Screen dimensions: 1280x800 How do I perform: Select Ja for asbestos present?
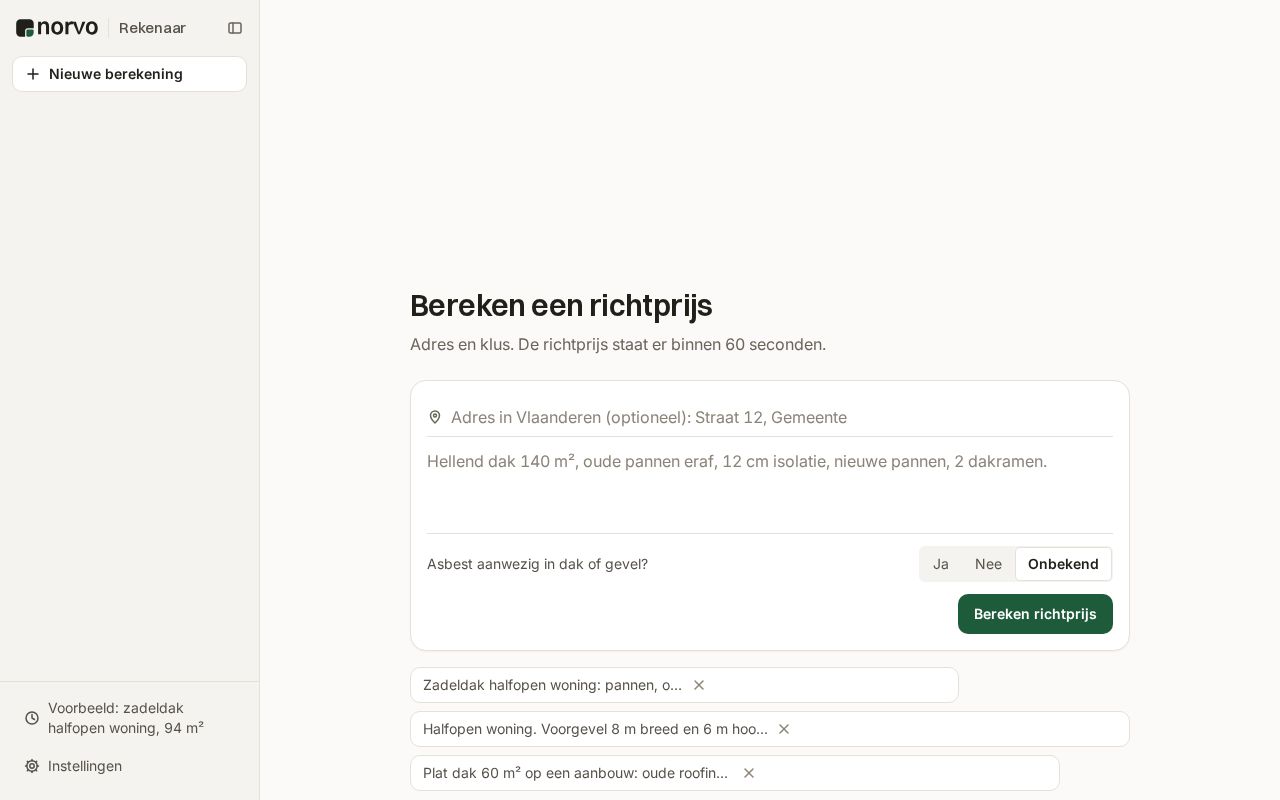941,564
